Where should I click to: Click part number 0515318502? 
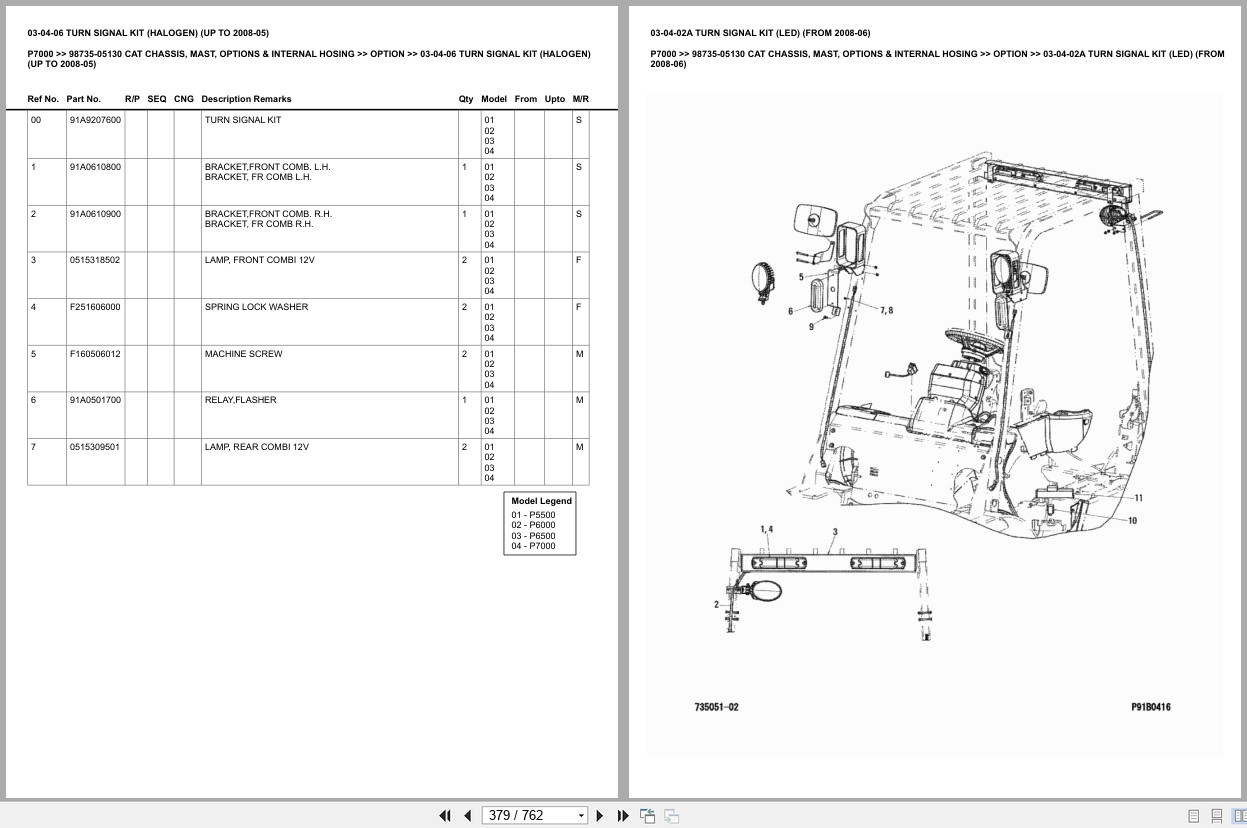94,260
